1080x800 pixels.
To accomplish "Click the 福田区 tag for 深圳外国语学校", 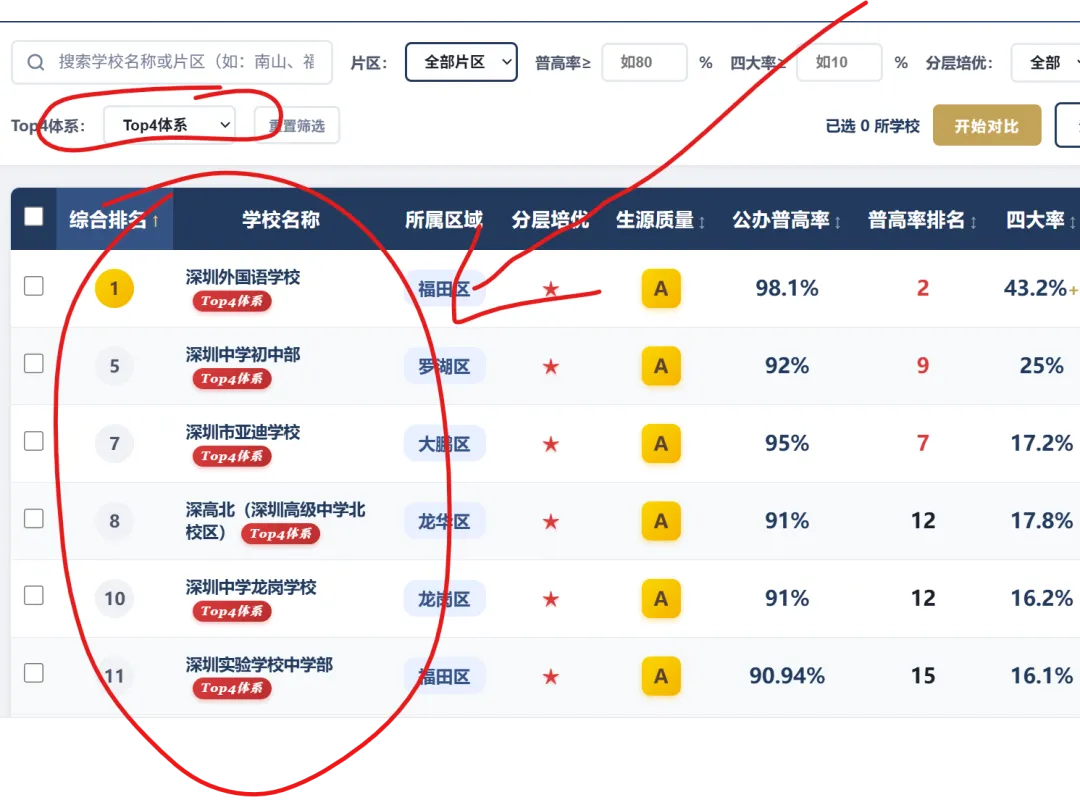I will click(444, 289).
